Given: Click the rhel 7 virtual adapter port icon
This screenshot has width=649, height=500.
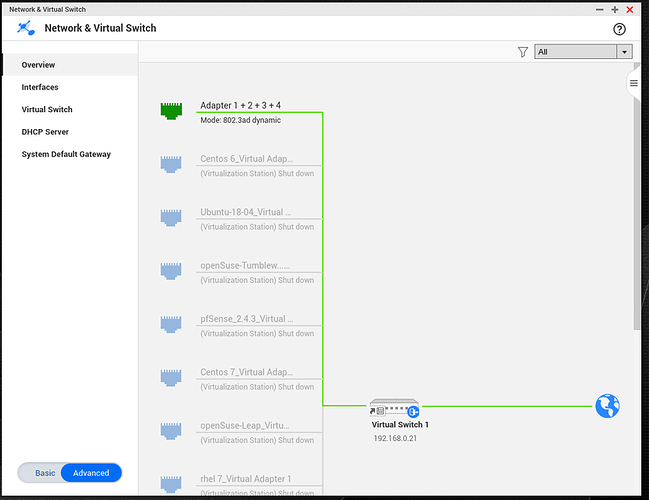Looking at the screenshot, I should click(x=171, y=484).
